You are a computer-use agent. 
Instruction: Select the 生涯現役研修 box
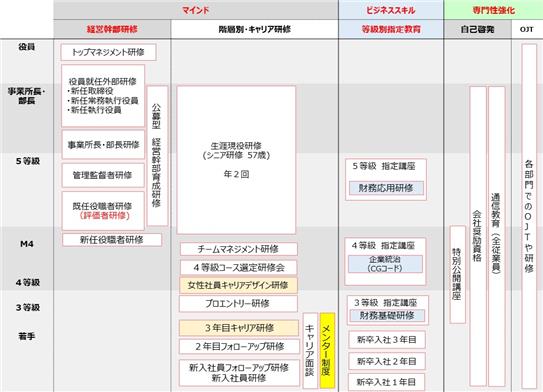[236, 160]
